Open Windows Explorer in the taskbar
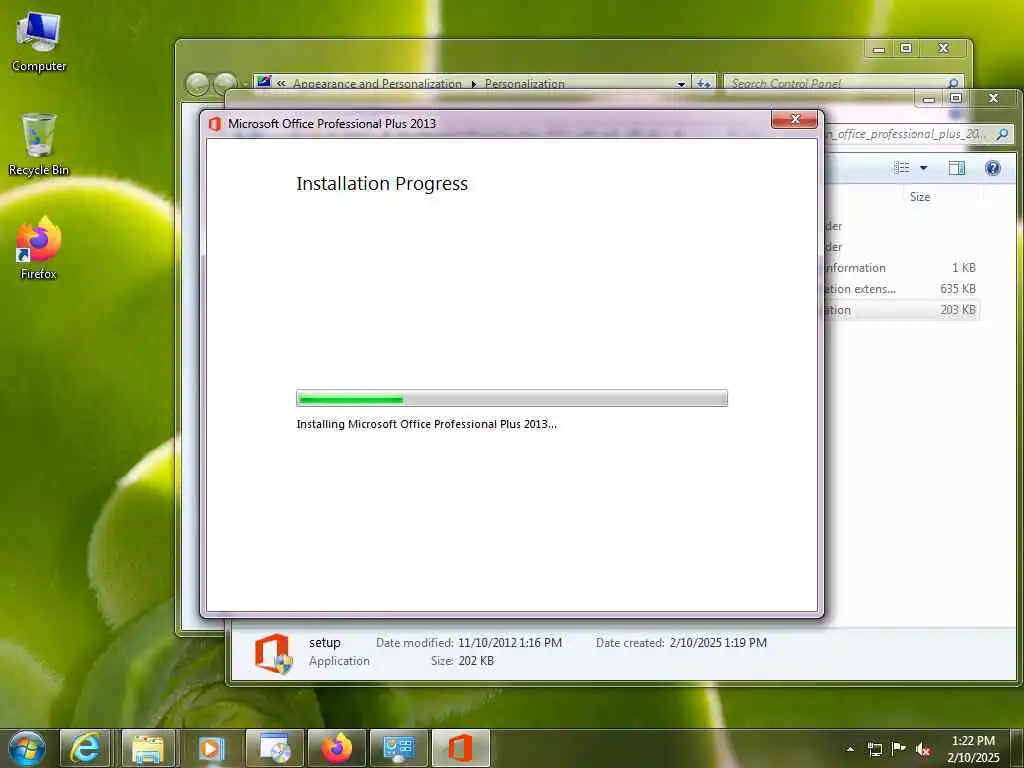Screen dimensions: 1024x768 click(148, 748)
